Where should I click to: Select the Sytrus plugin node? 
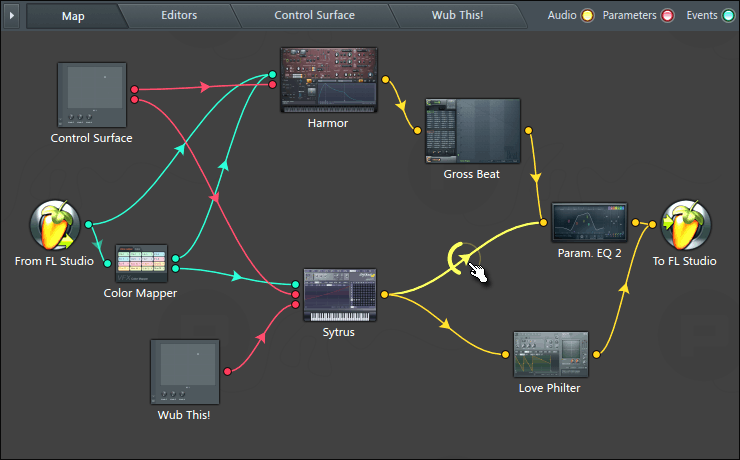340,295
